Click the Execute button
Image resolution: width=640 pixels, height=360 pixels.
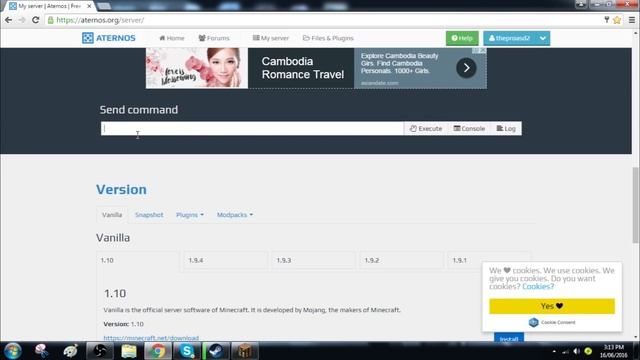426,129
